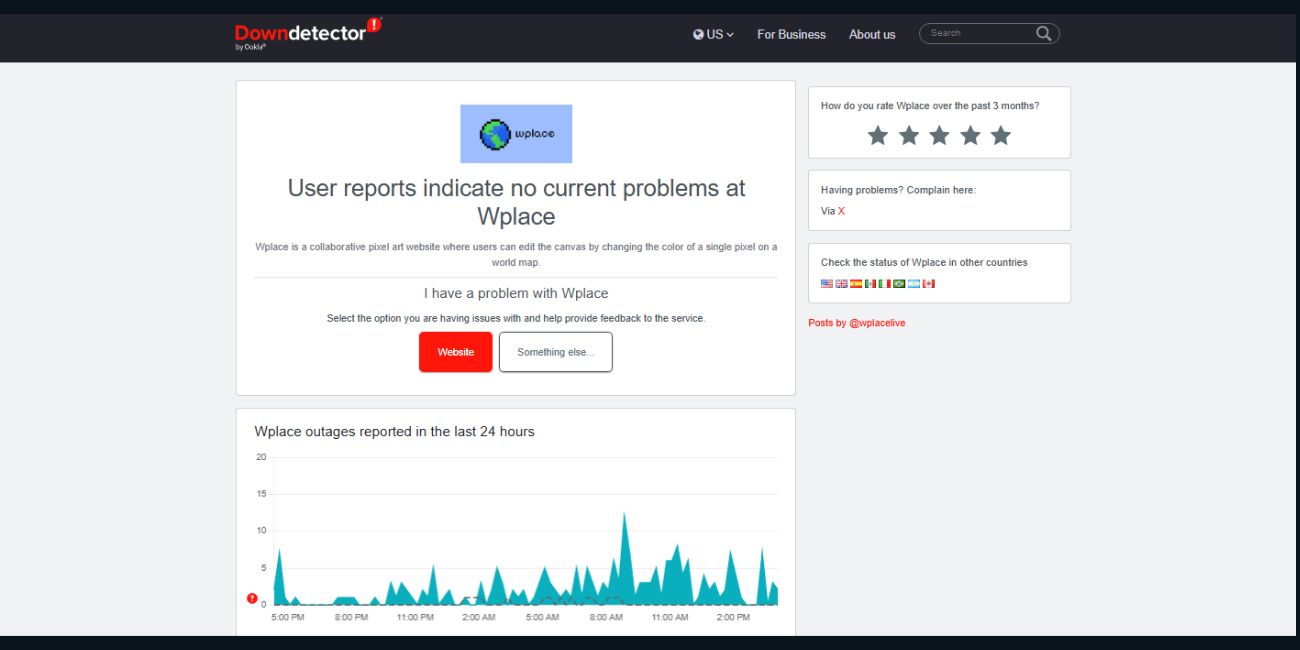The height and width of the screenshot is (650, 1300).
Task: Open the About us page
Action: [871, 34]
